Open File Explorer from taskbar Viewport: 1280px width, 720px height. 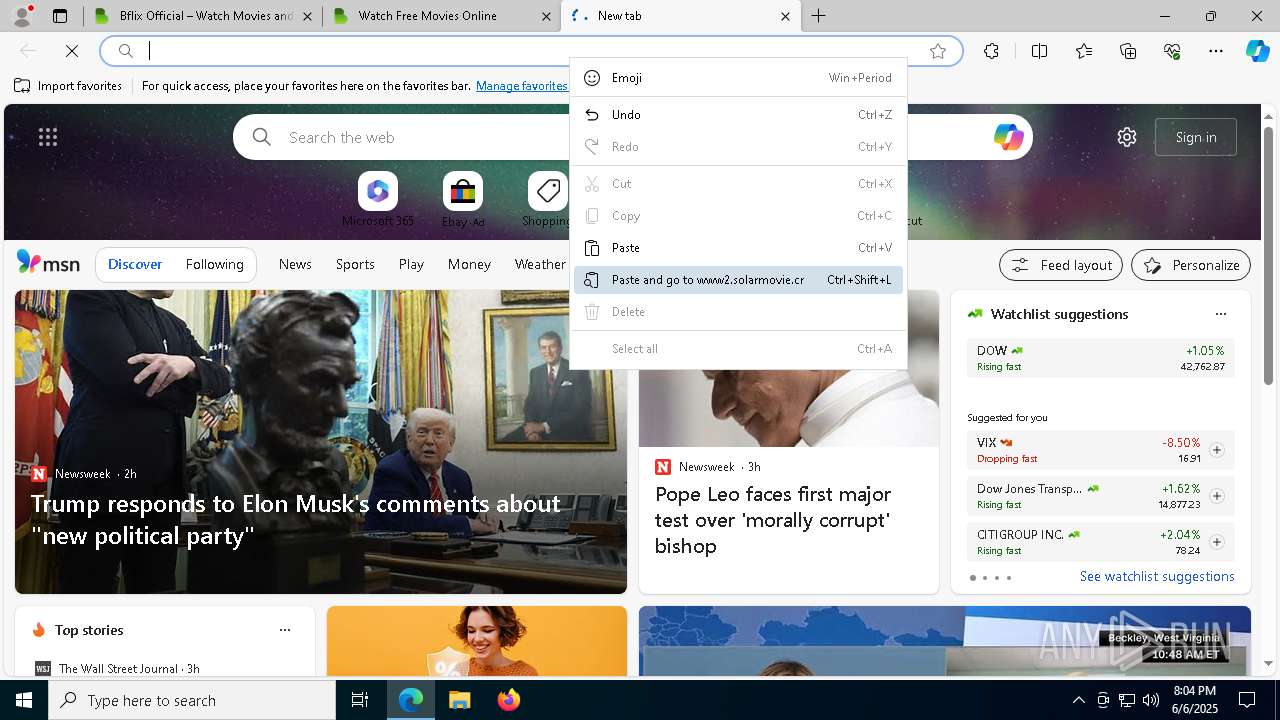click(x=459, y=700)
